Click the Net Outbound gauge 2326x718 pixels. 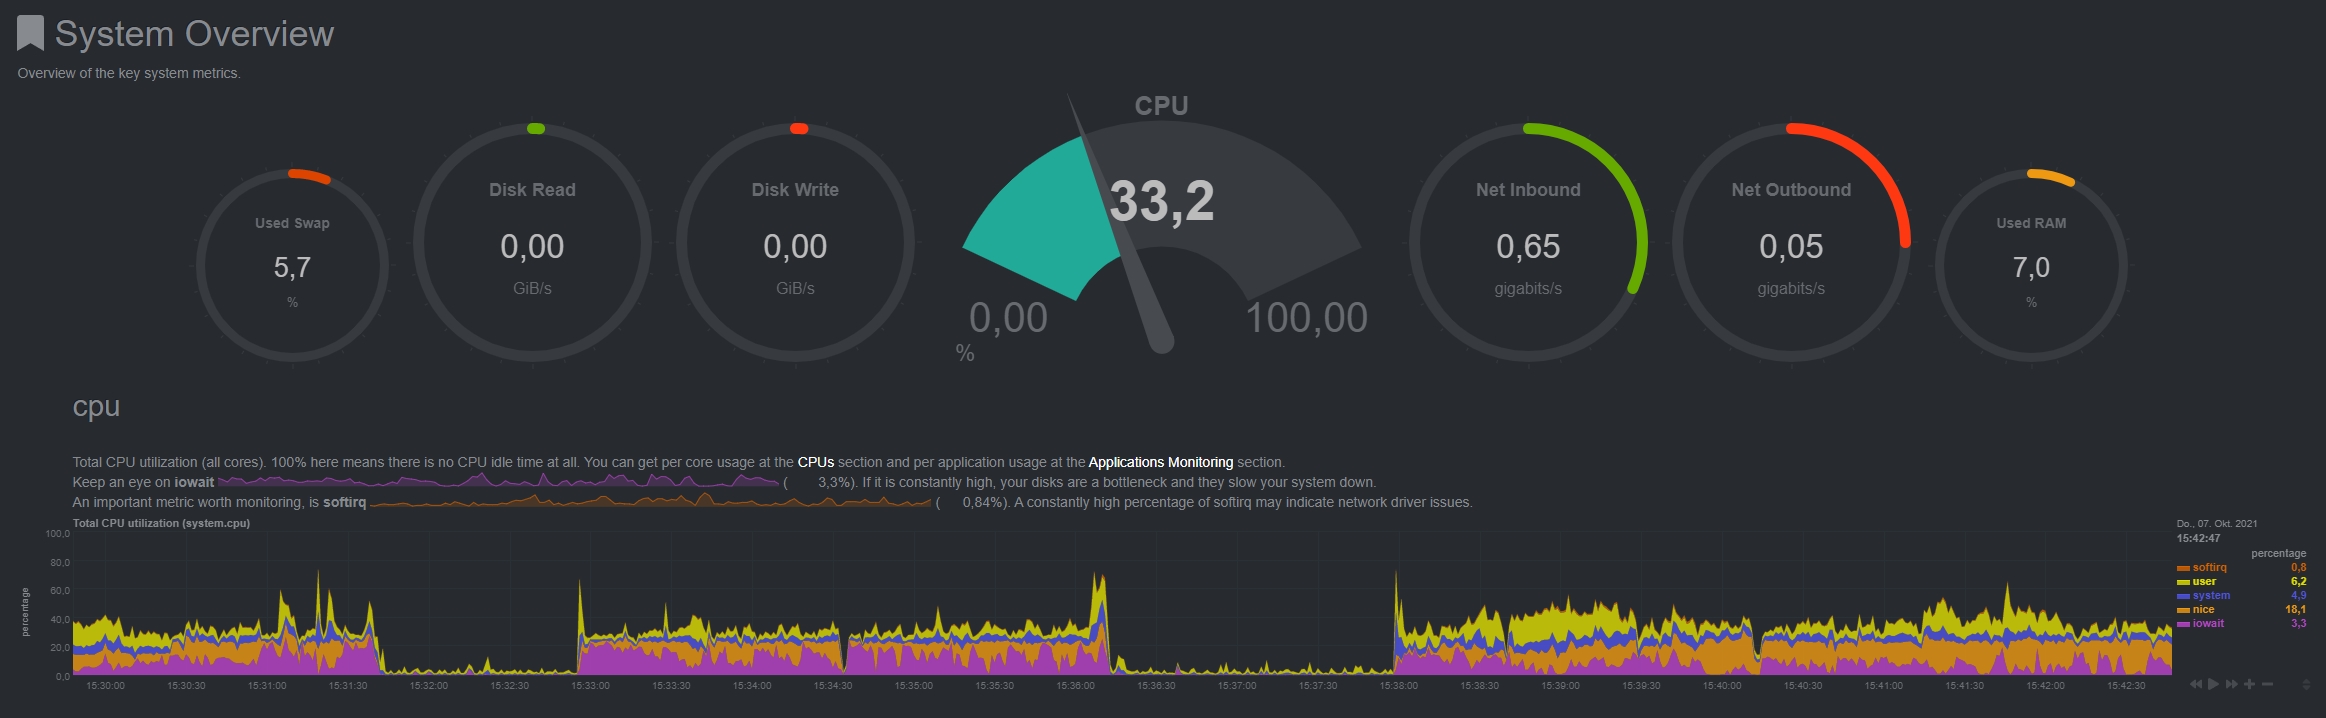1790,242
